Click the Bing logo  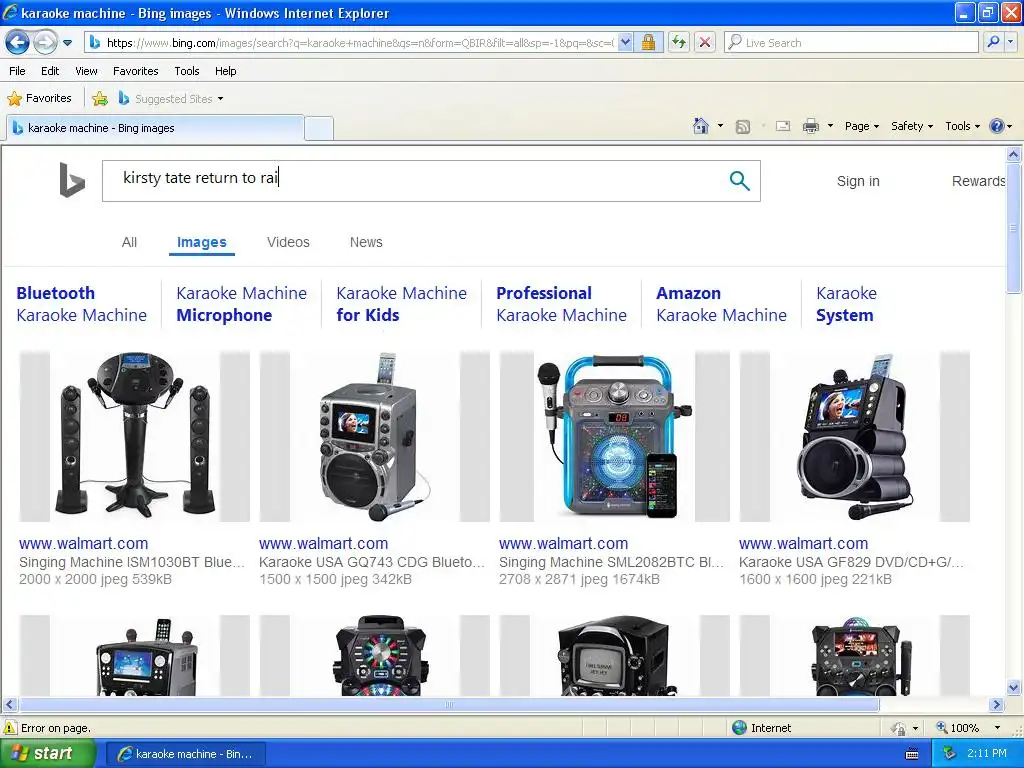(x=72, y=180)
